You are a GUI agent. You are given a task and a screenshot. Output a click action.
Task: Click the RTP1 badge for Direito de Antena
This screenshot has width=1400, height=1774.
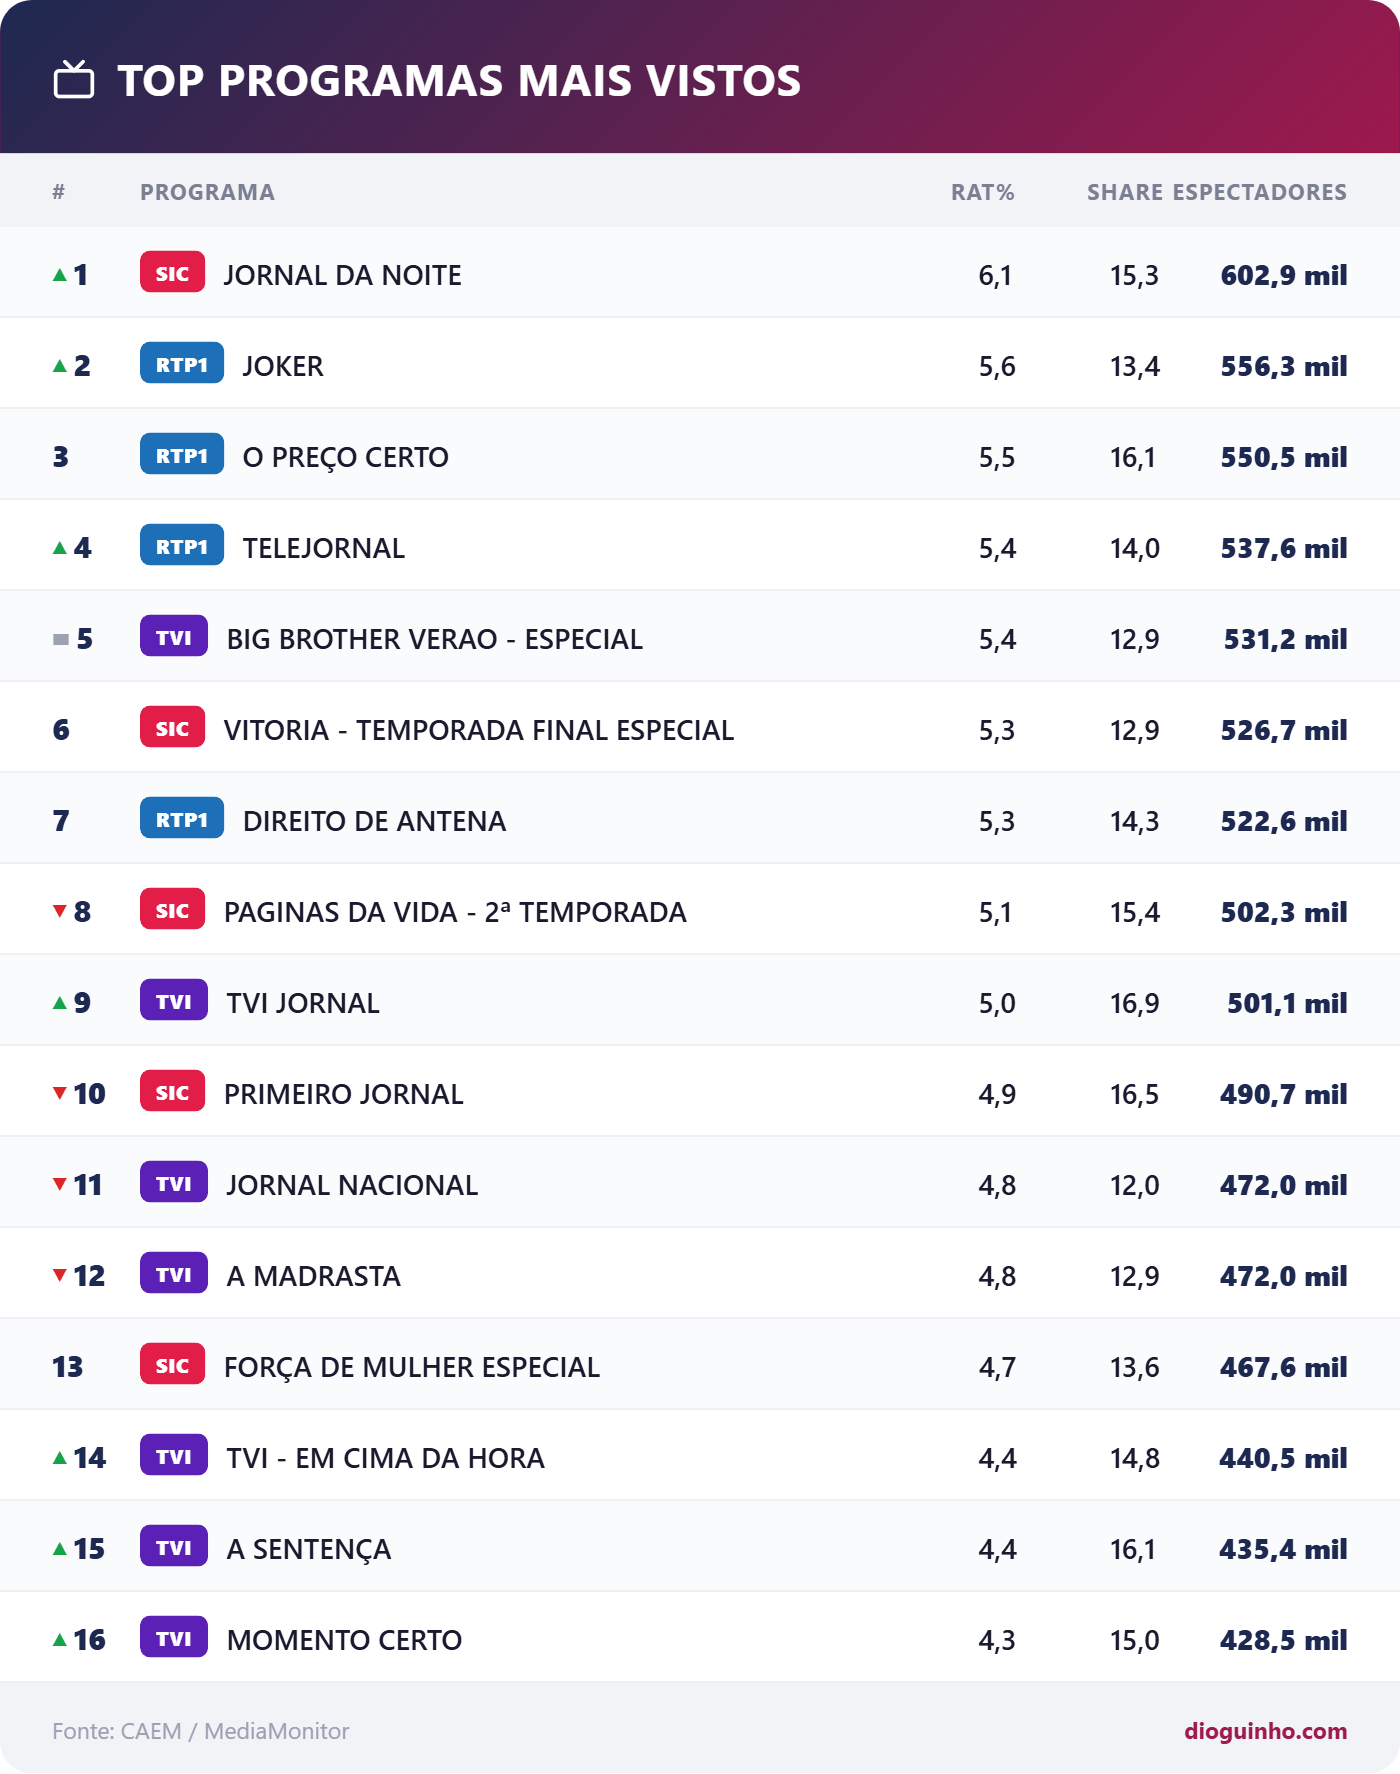click(x=182, y=819)
